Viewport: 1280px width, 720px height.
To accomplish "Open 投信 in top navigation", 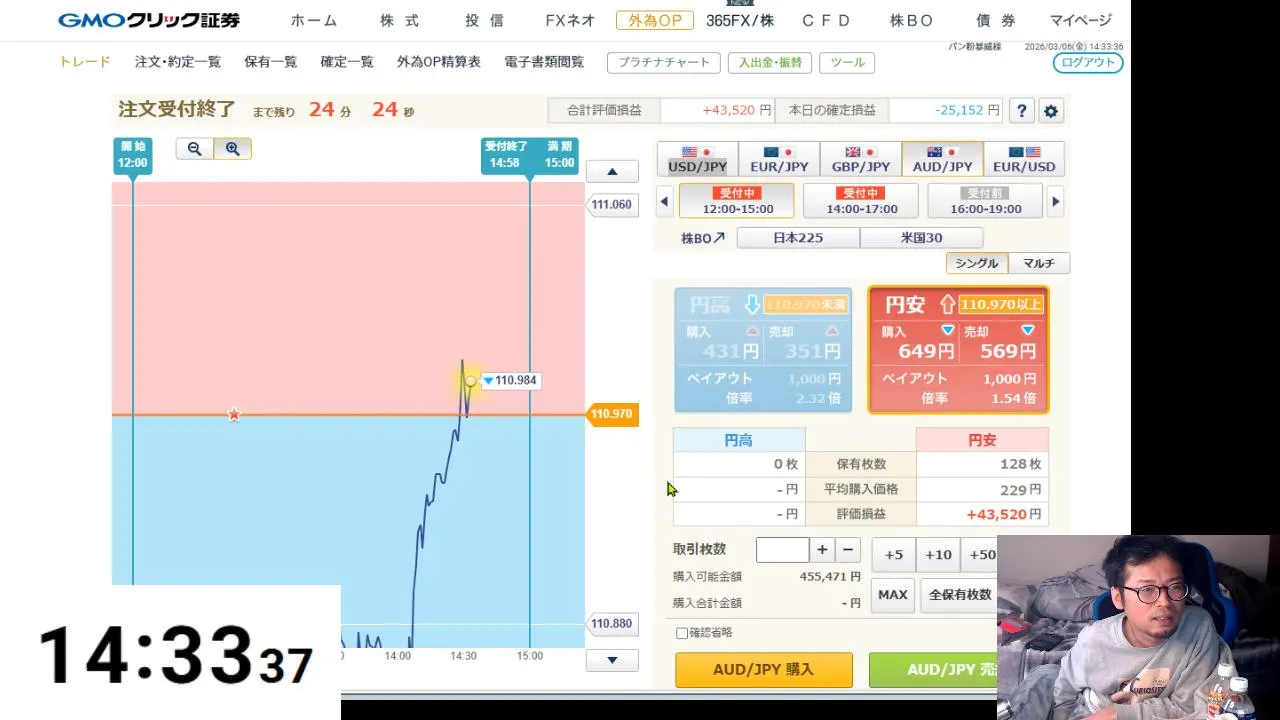I will (x=485, y=21).
